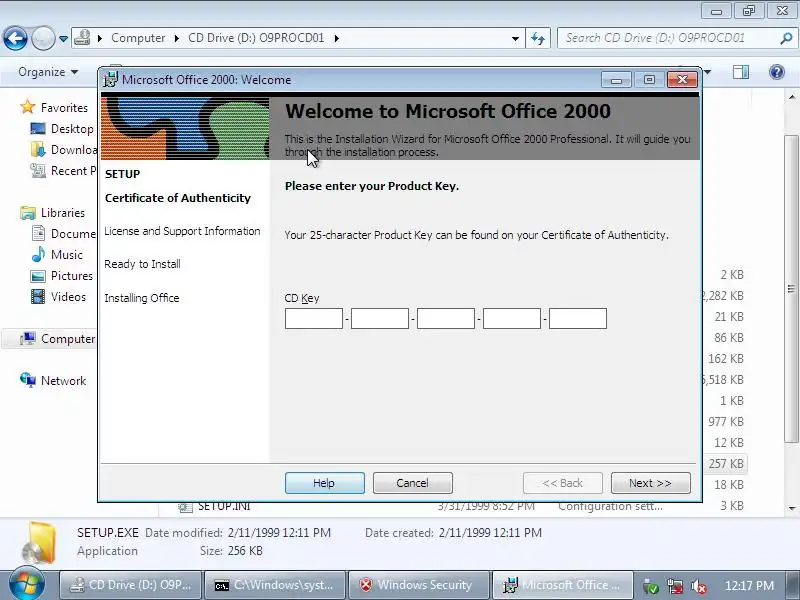Screen dimensions: 800x600
Task: Click the fifth CD Key field
Action: coord(578,318)
